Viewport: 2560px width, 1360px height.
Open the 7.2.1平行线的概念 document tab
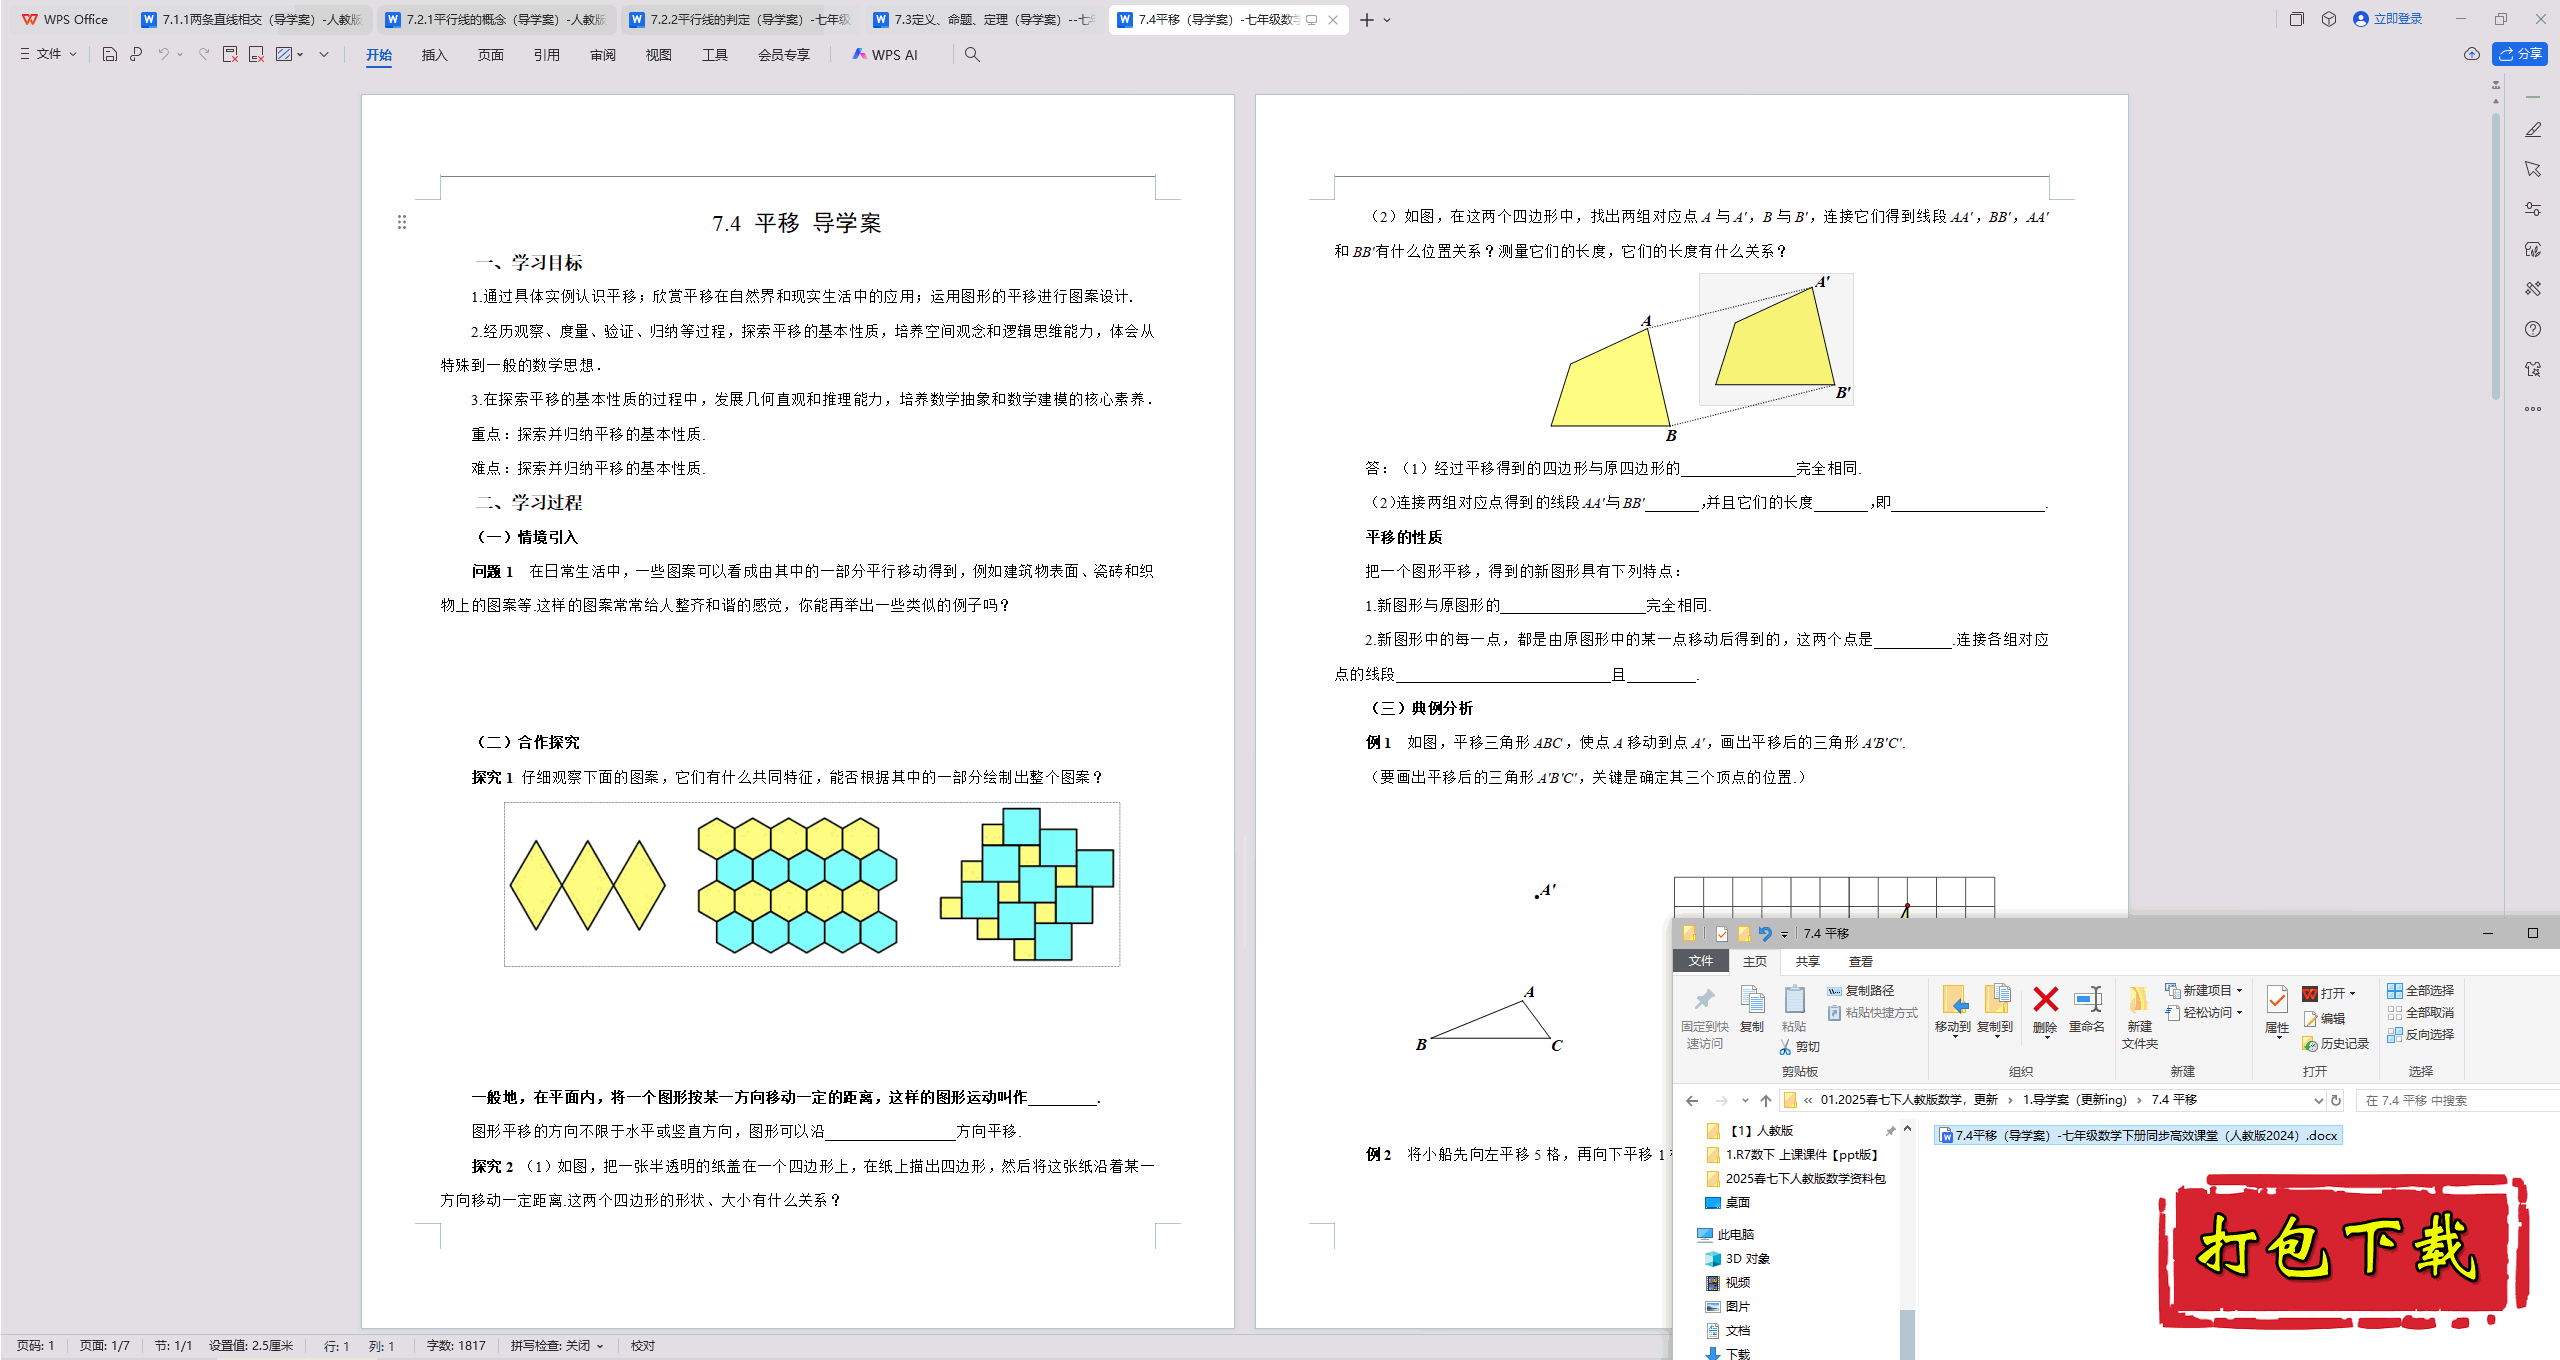[497, 19]
